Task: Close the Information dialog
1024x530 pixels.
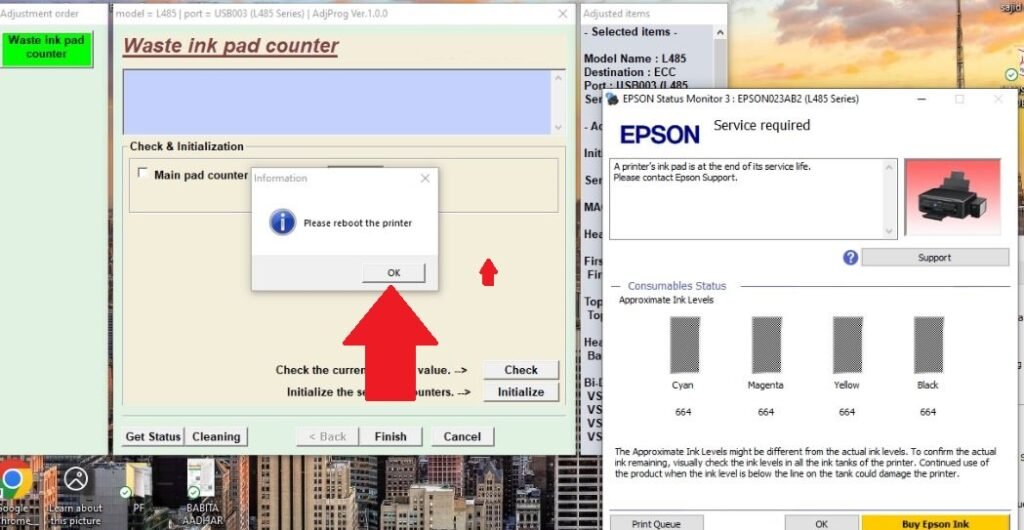Action: 425,178
